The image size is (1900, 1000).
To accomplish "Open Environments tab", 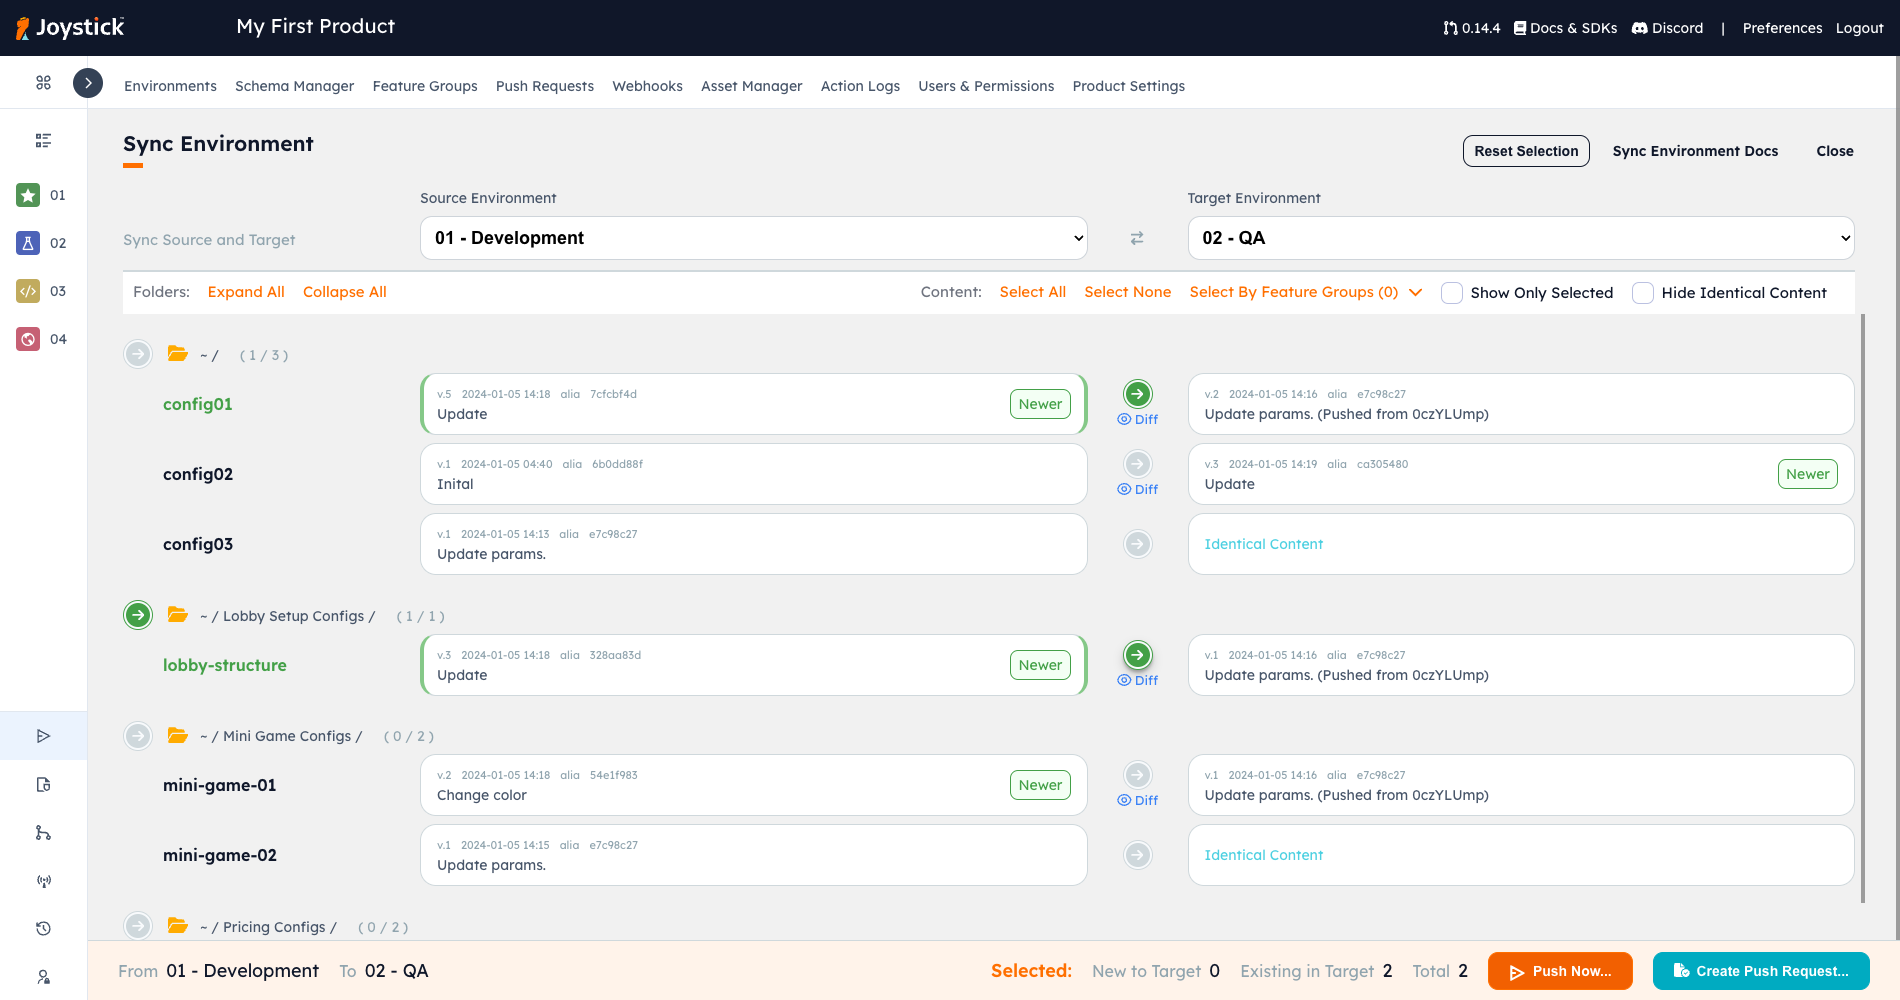I will coord(170,86).
